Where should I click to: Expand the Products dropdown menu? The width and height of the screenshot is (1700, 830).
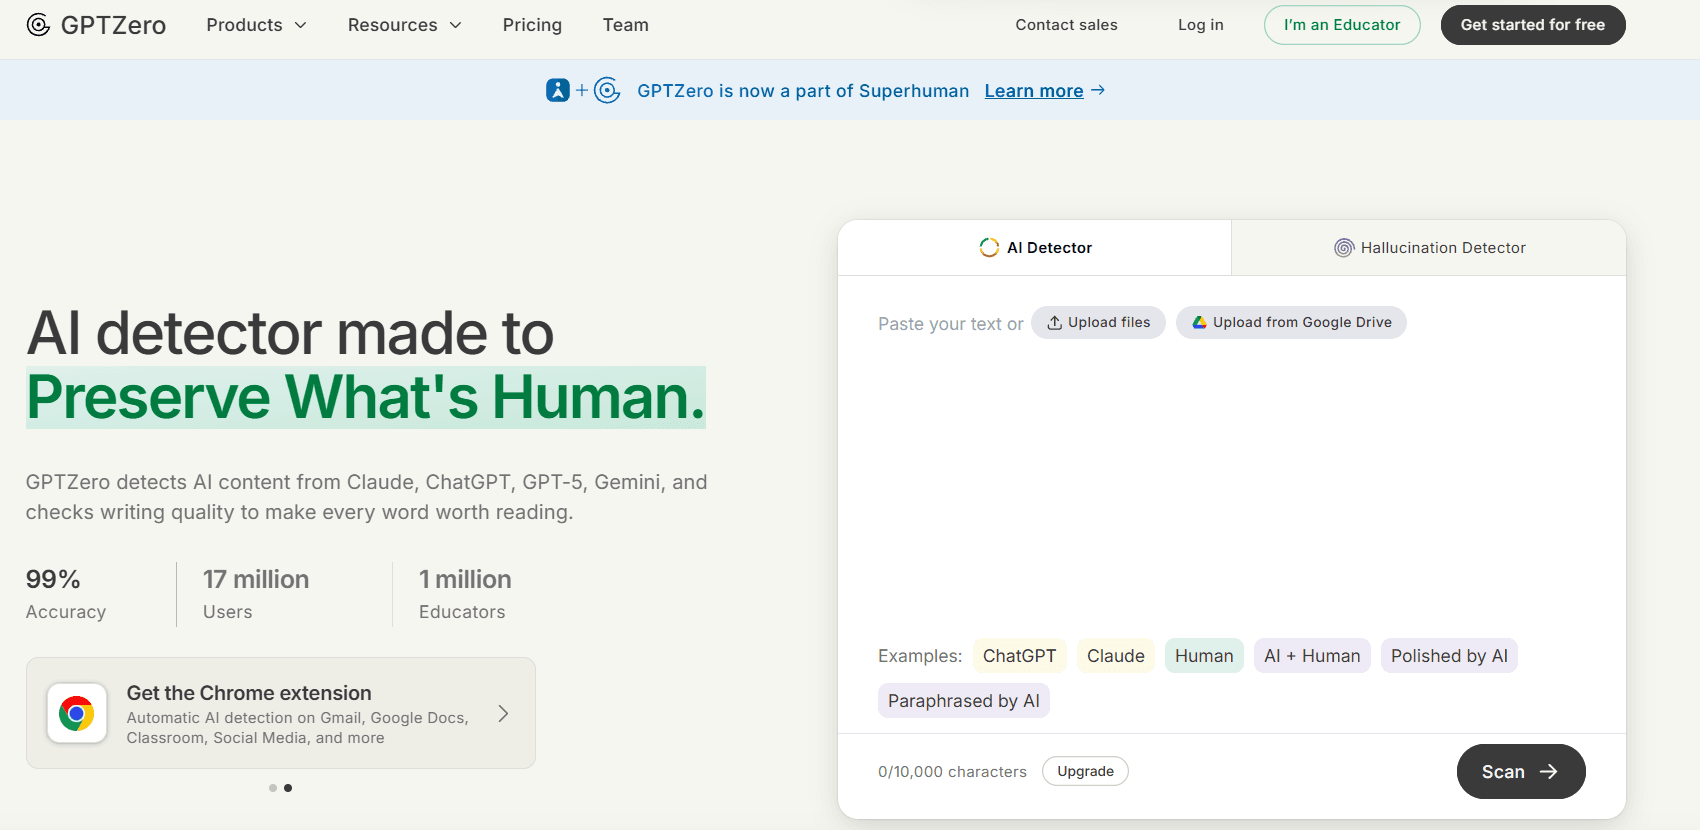[257, 25]
